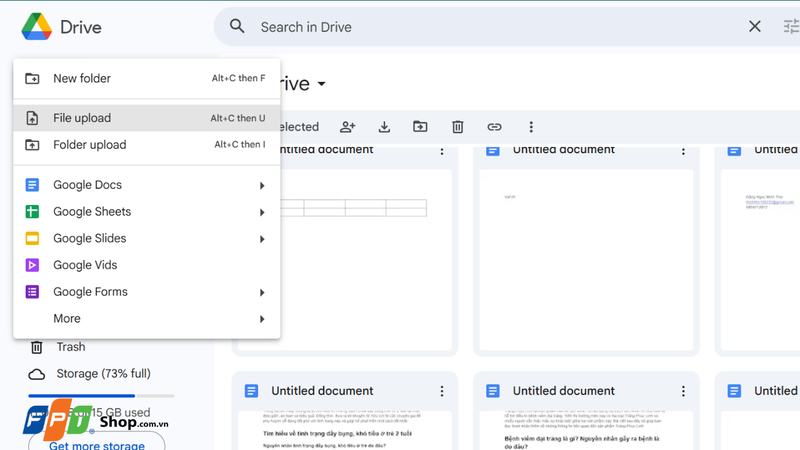Open second top-row Untitled document thumbnail
Screen dimensions: 800x450
click(x=586, y=259)
